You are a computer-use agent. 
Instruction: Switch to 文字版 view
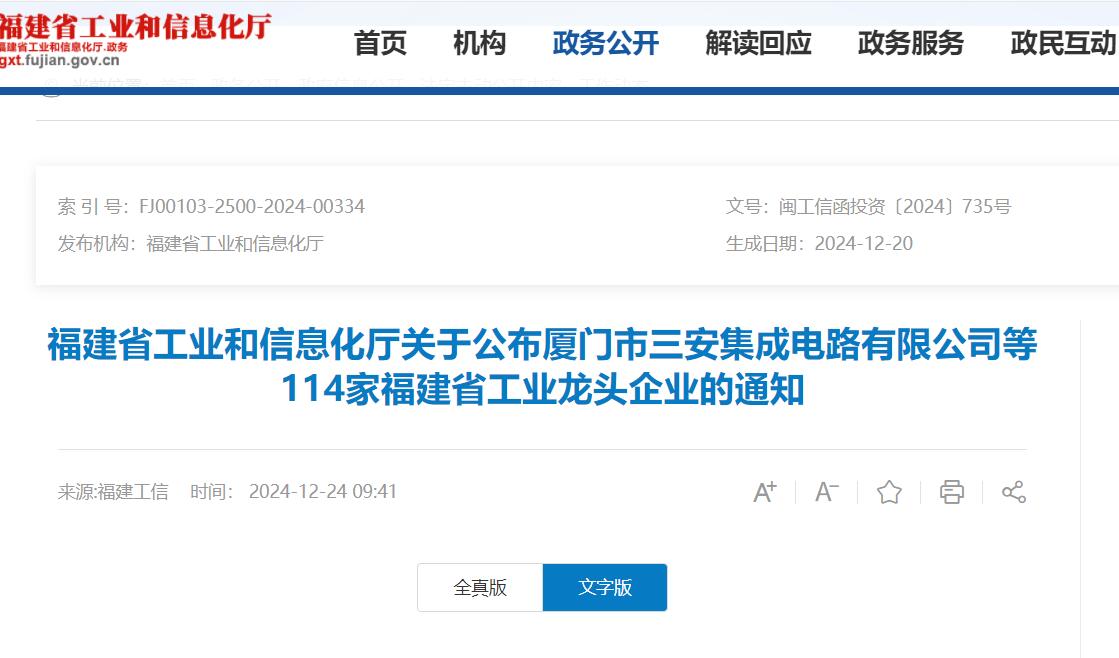(x=605, y=587)
